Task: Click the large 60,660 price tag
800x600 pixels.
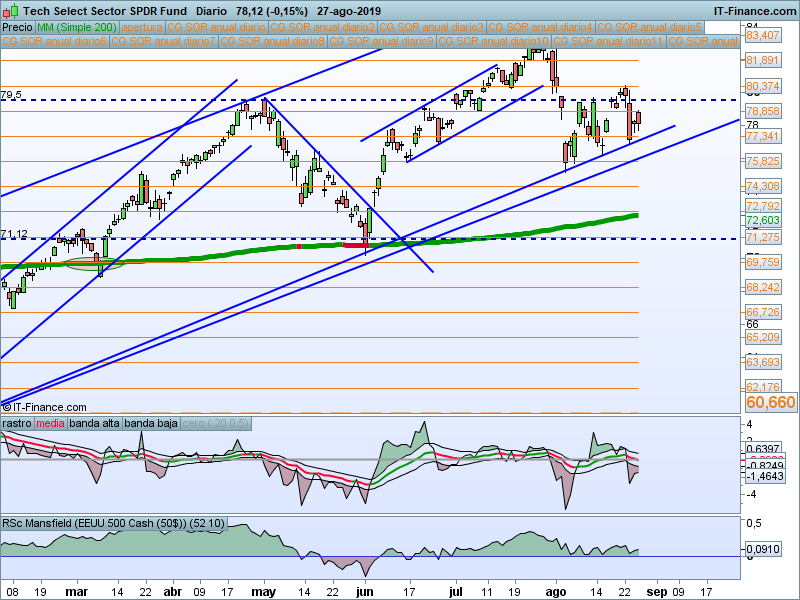Action: (770, 402)
